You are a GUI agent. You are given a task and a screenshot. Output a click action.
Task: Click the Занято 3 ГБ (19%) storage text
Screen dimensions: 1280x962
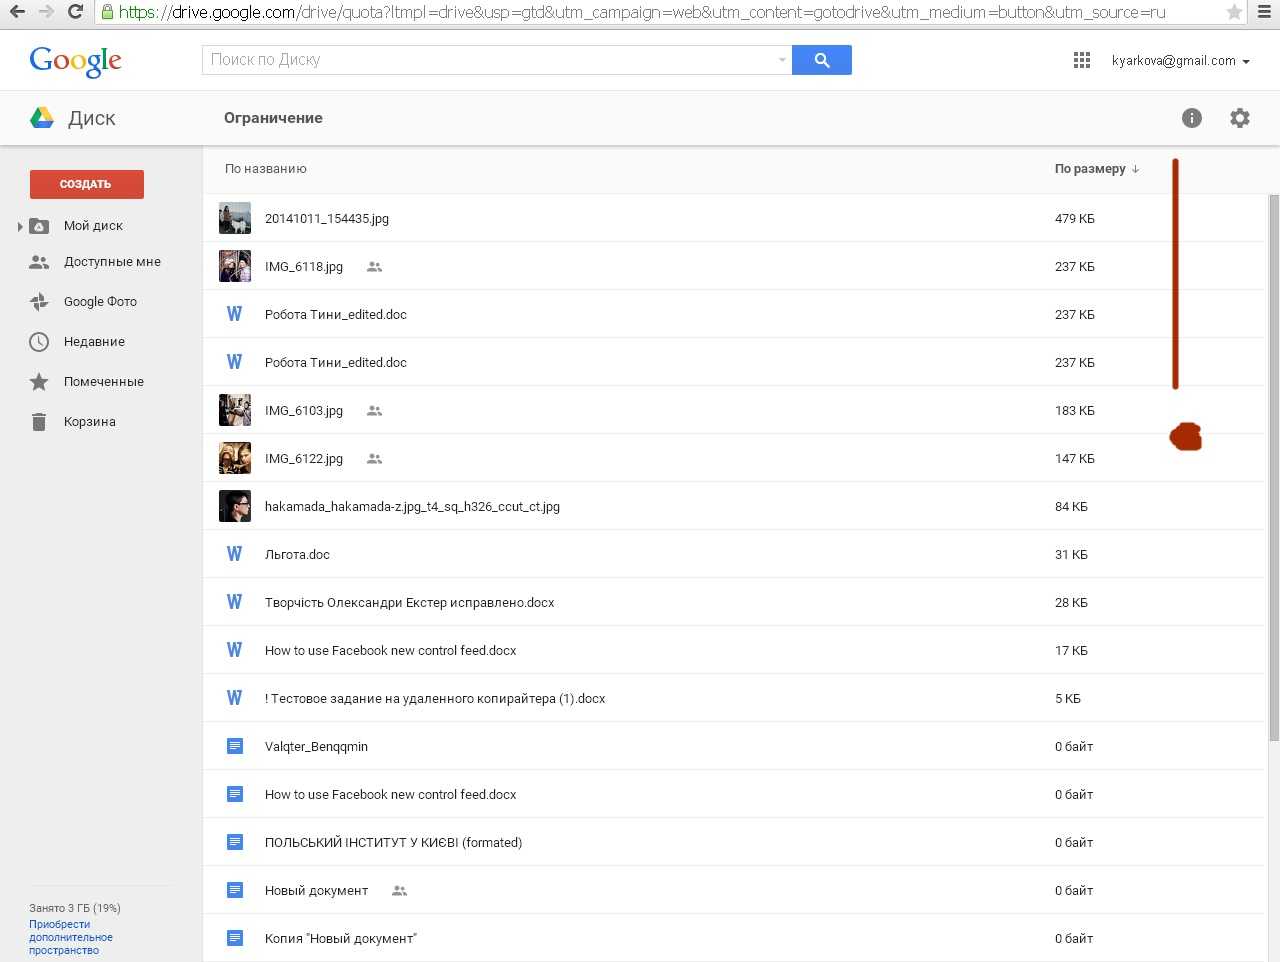pos(75,908)
